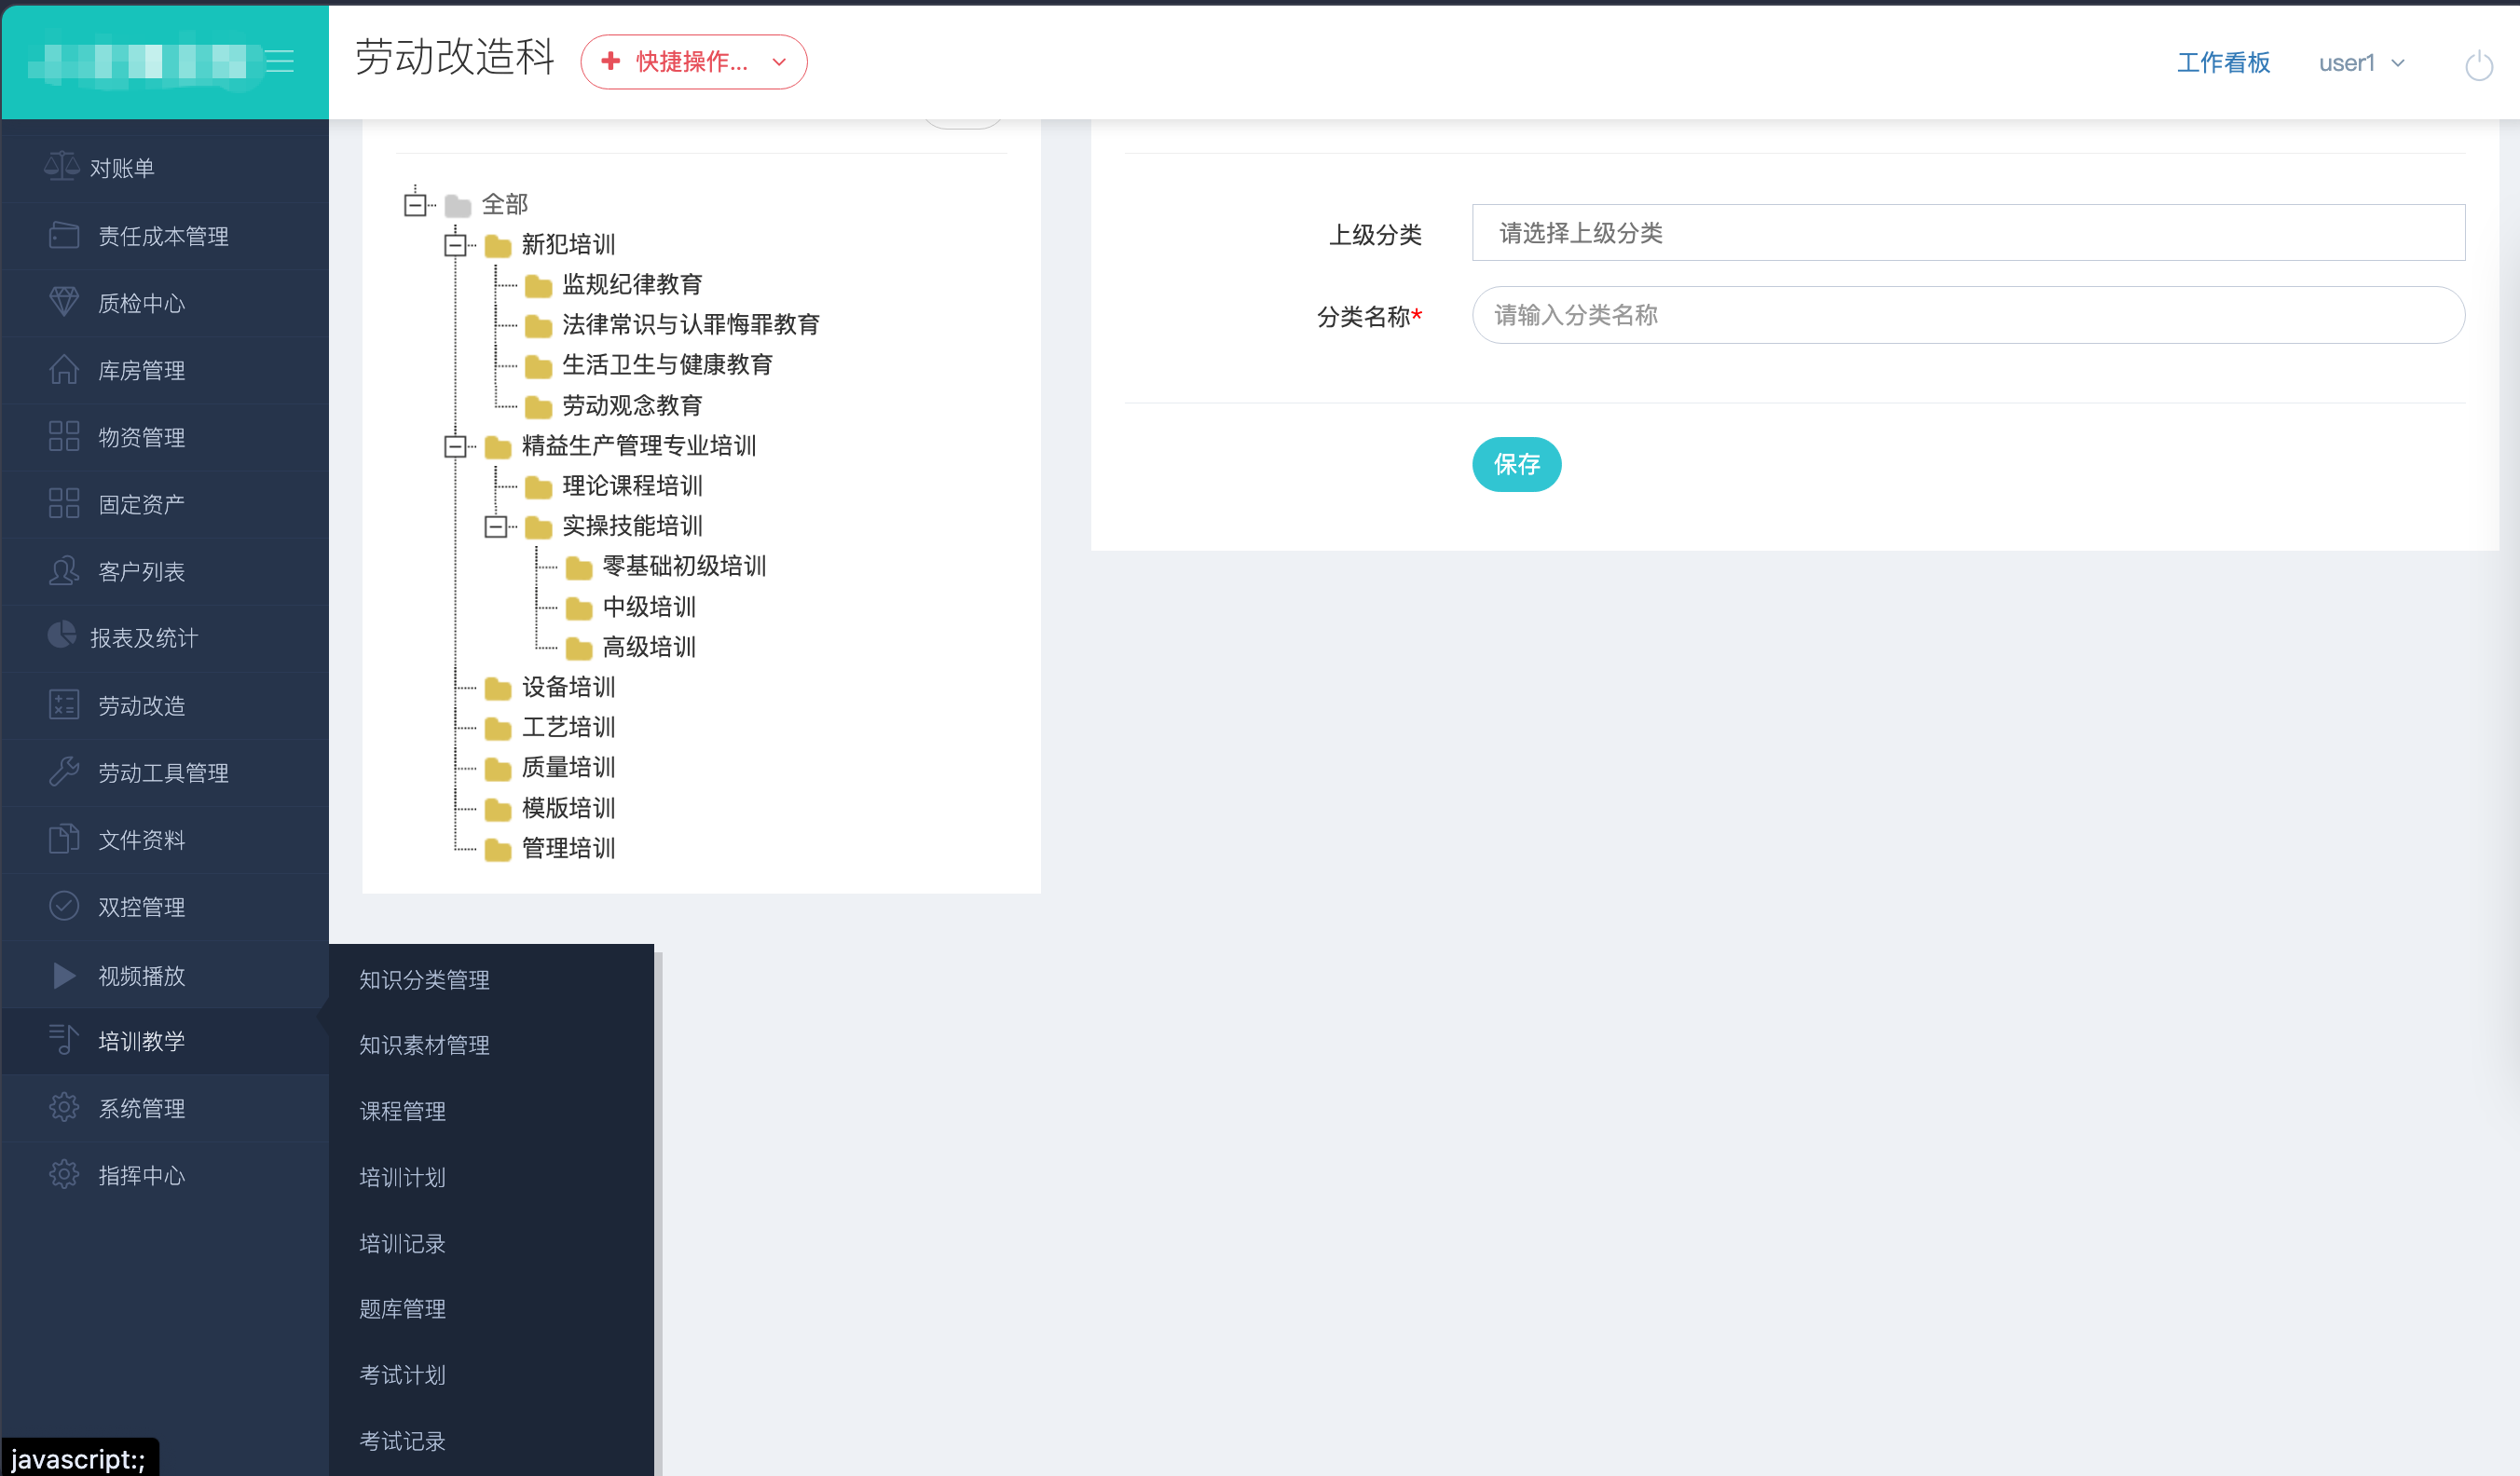
Task: Open 题库管理 submenu item
Action: 402,1309
